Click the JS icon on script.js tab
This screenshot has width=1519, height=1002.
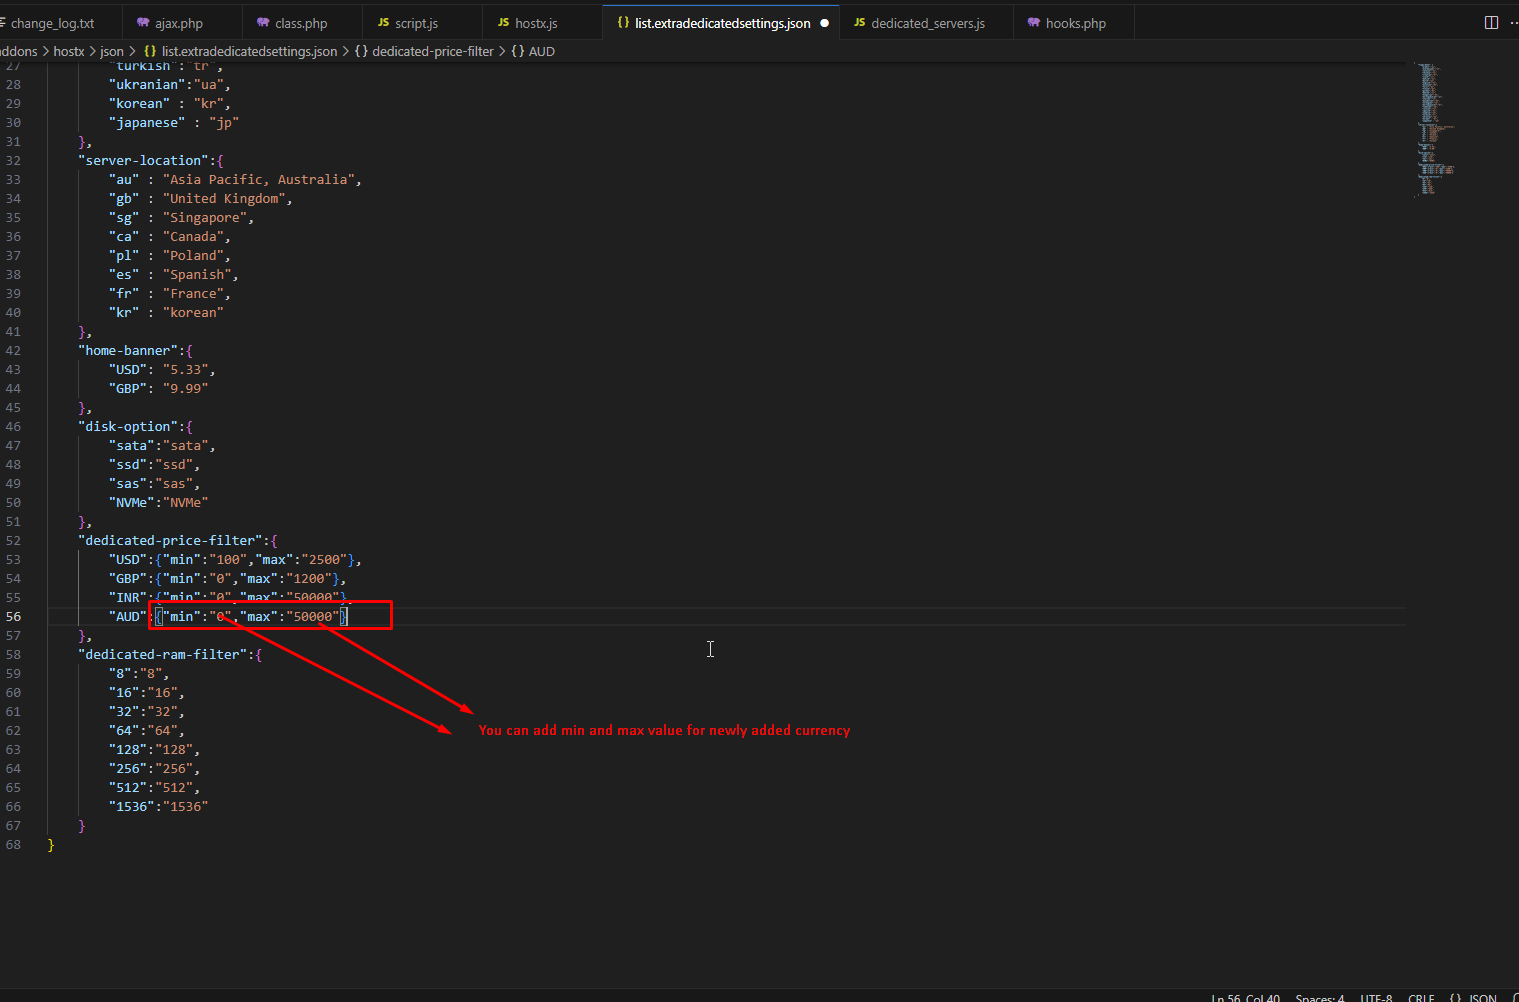(x=383, y=23)
